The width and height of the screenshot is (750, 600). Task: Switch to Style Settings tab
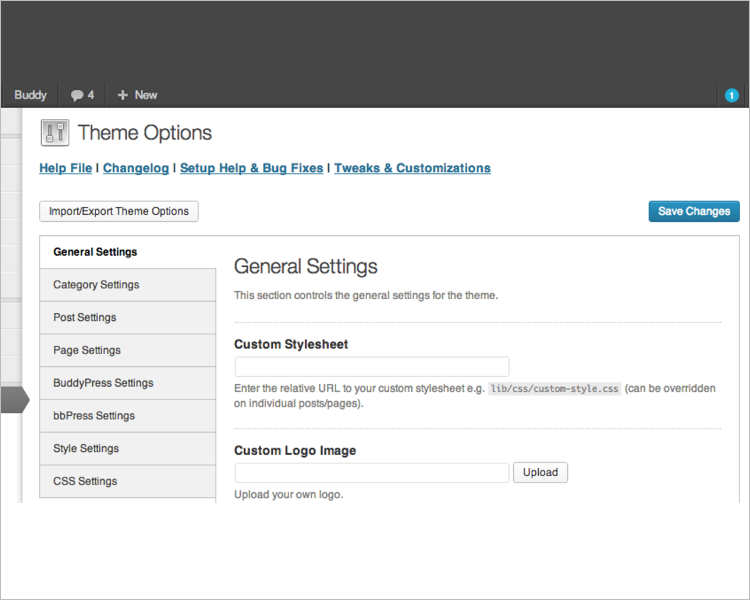(128, 449)
